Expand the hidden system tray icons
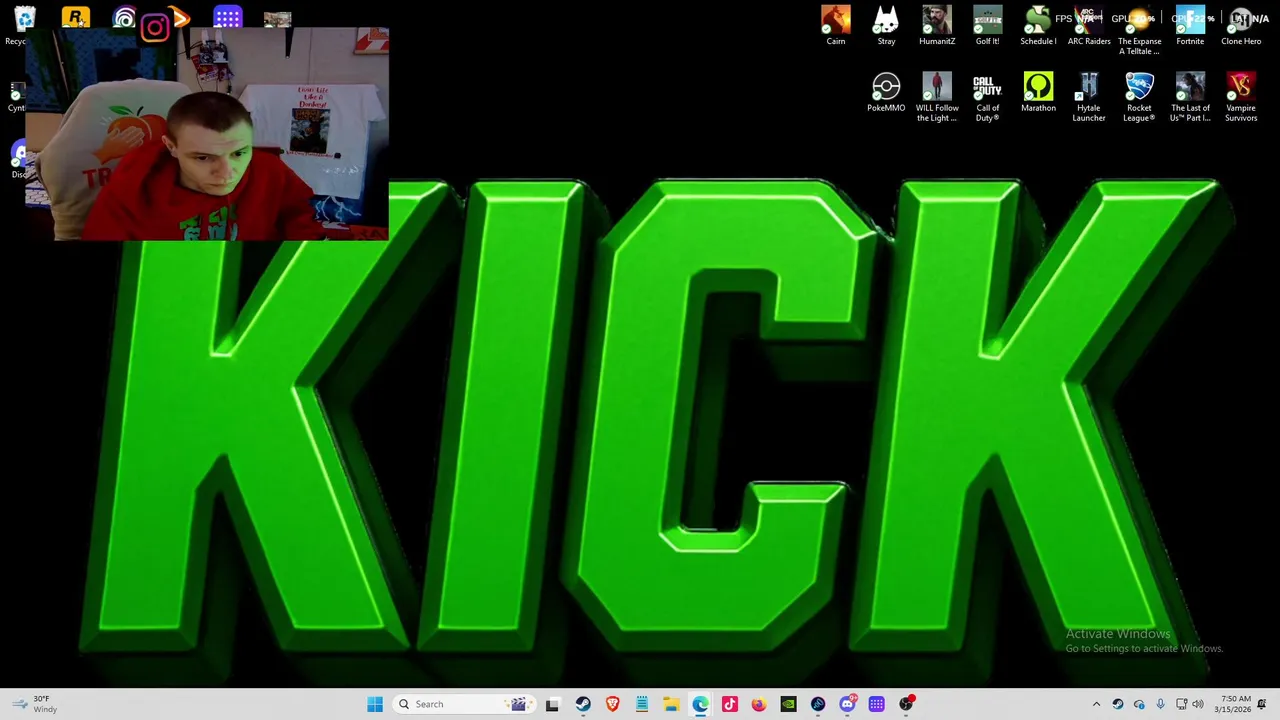The width and height of the screenshot is (1280, 720). pyautogui.click(x=1096, y=704)
